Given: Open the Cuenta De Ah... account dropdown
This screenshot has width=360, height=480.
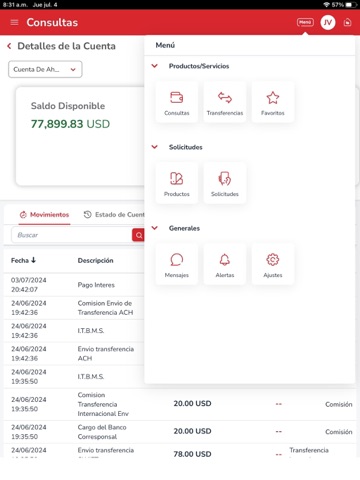Looking at the screenshot, I should [x=45, y=69].
